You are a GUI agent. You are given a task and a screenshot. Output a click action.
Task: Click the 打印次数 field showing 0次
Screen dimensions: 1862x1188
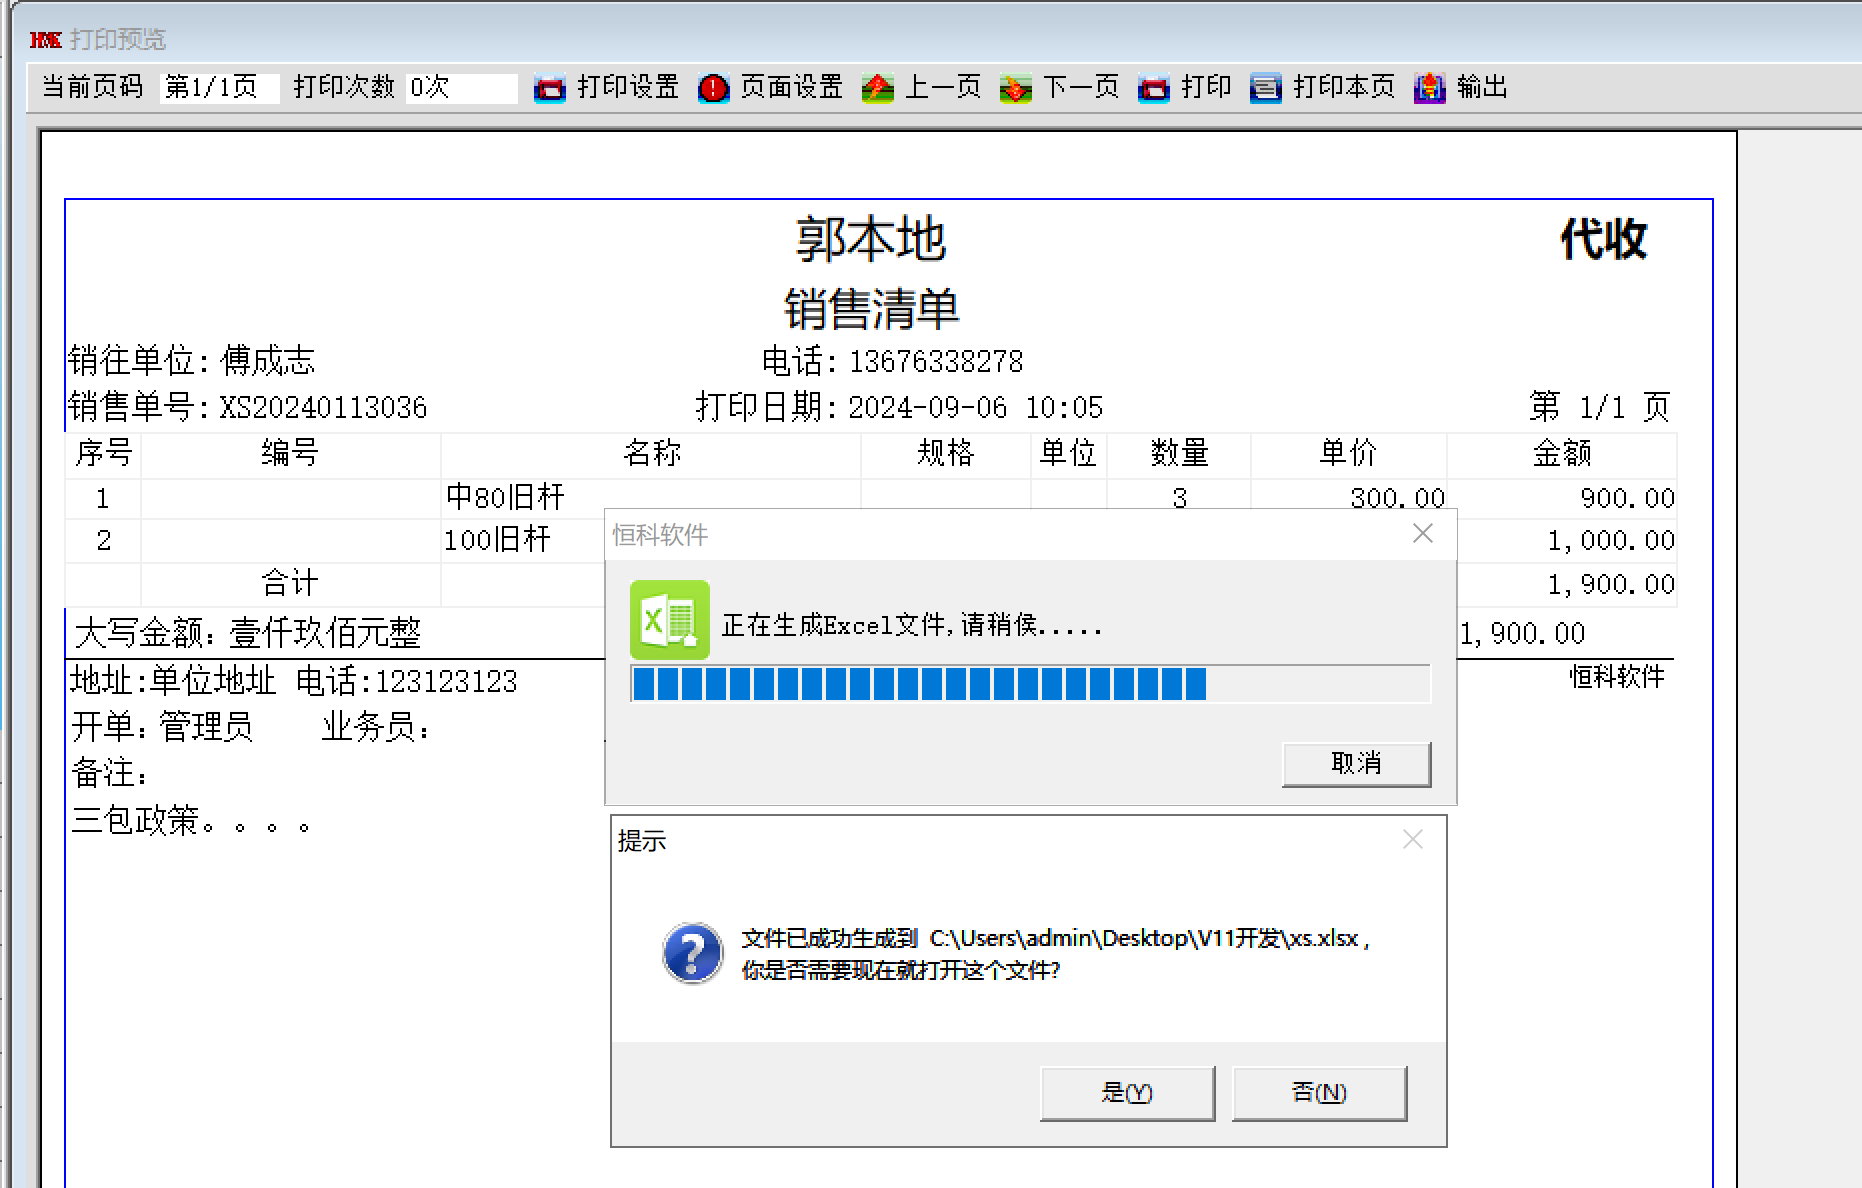coord(460,87)
